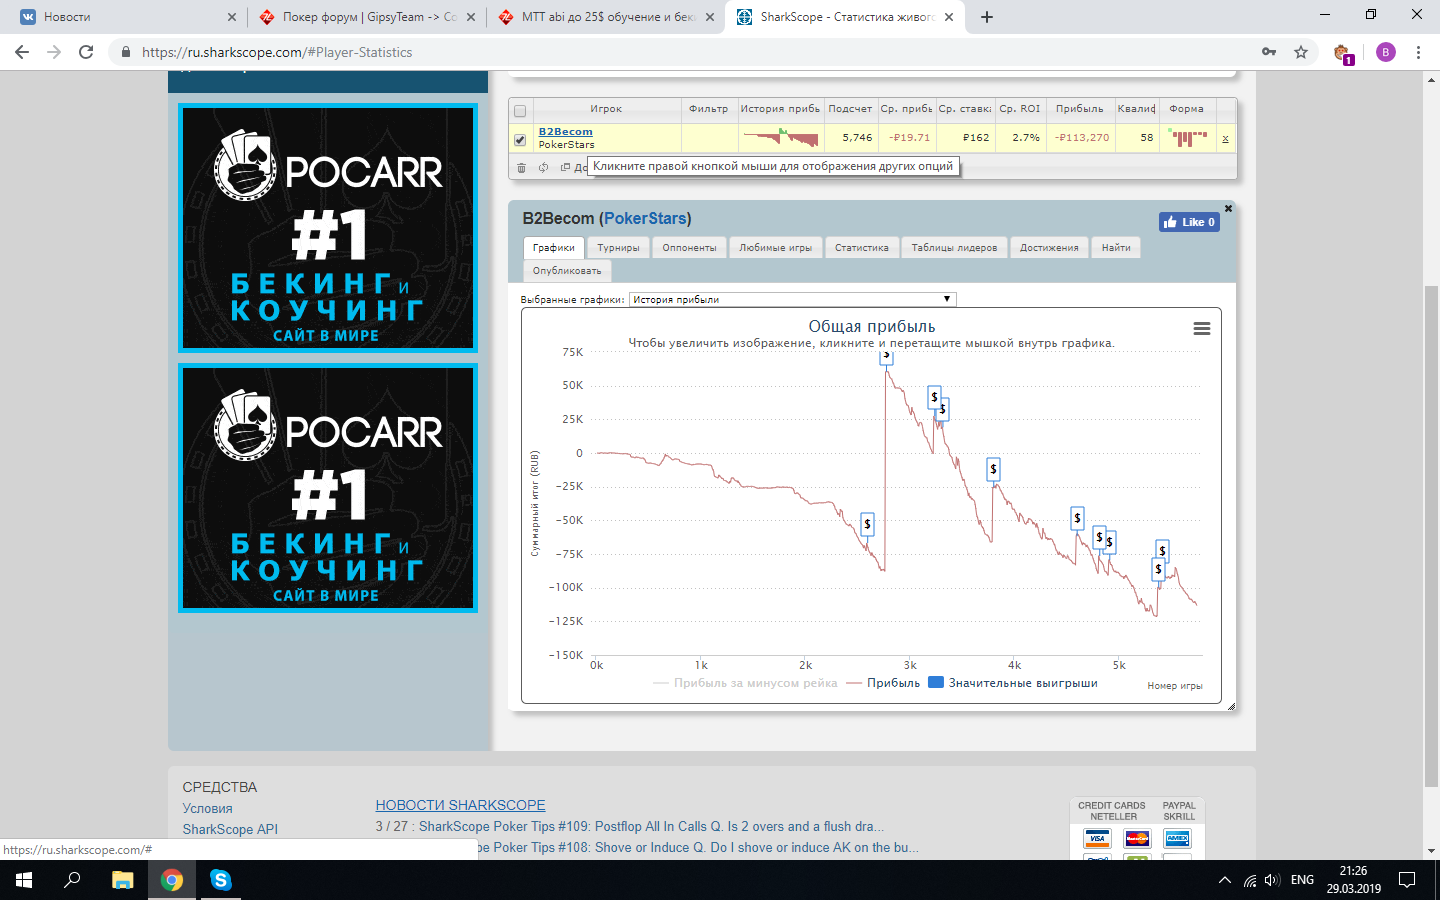Open File Explorer from the taskbar
The width and height of the screenshot is (1440, 900).
[122, 880]
